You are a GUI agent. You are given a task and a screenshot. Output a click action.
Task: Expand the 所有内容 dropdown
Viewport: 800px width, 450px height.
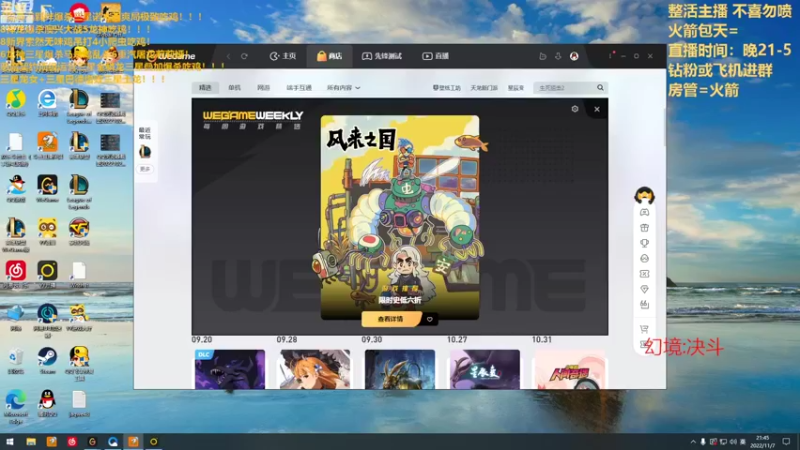[x=343, y=88]
